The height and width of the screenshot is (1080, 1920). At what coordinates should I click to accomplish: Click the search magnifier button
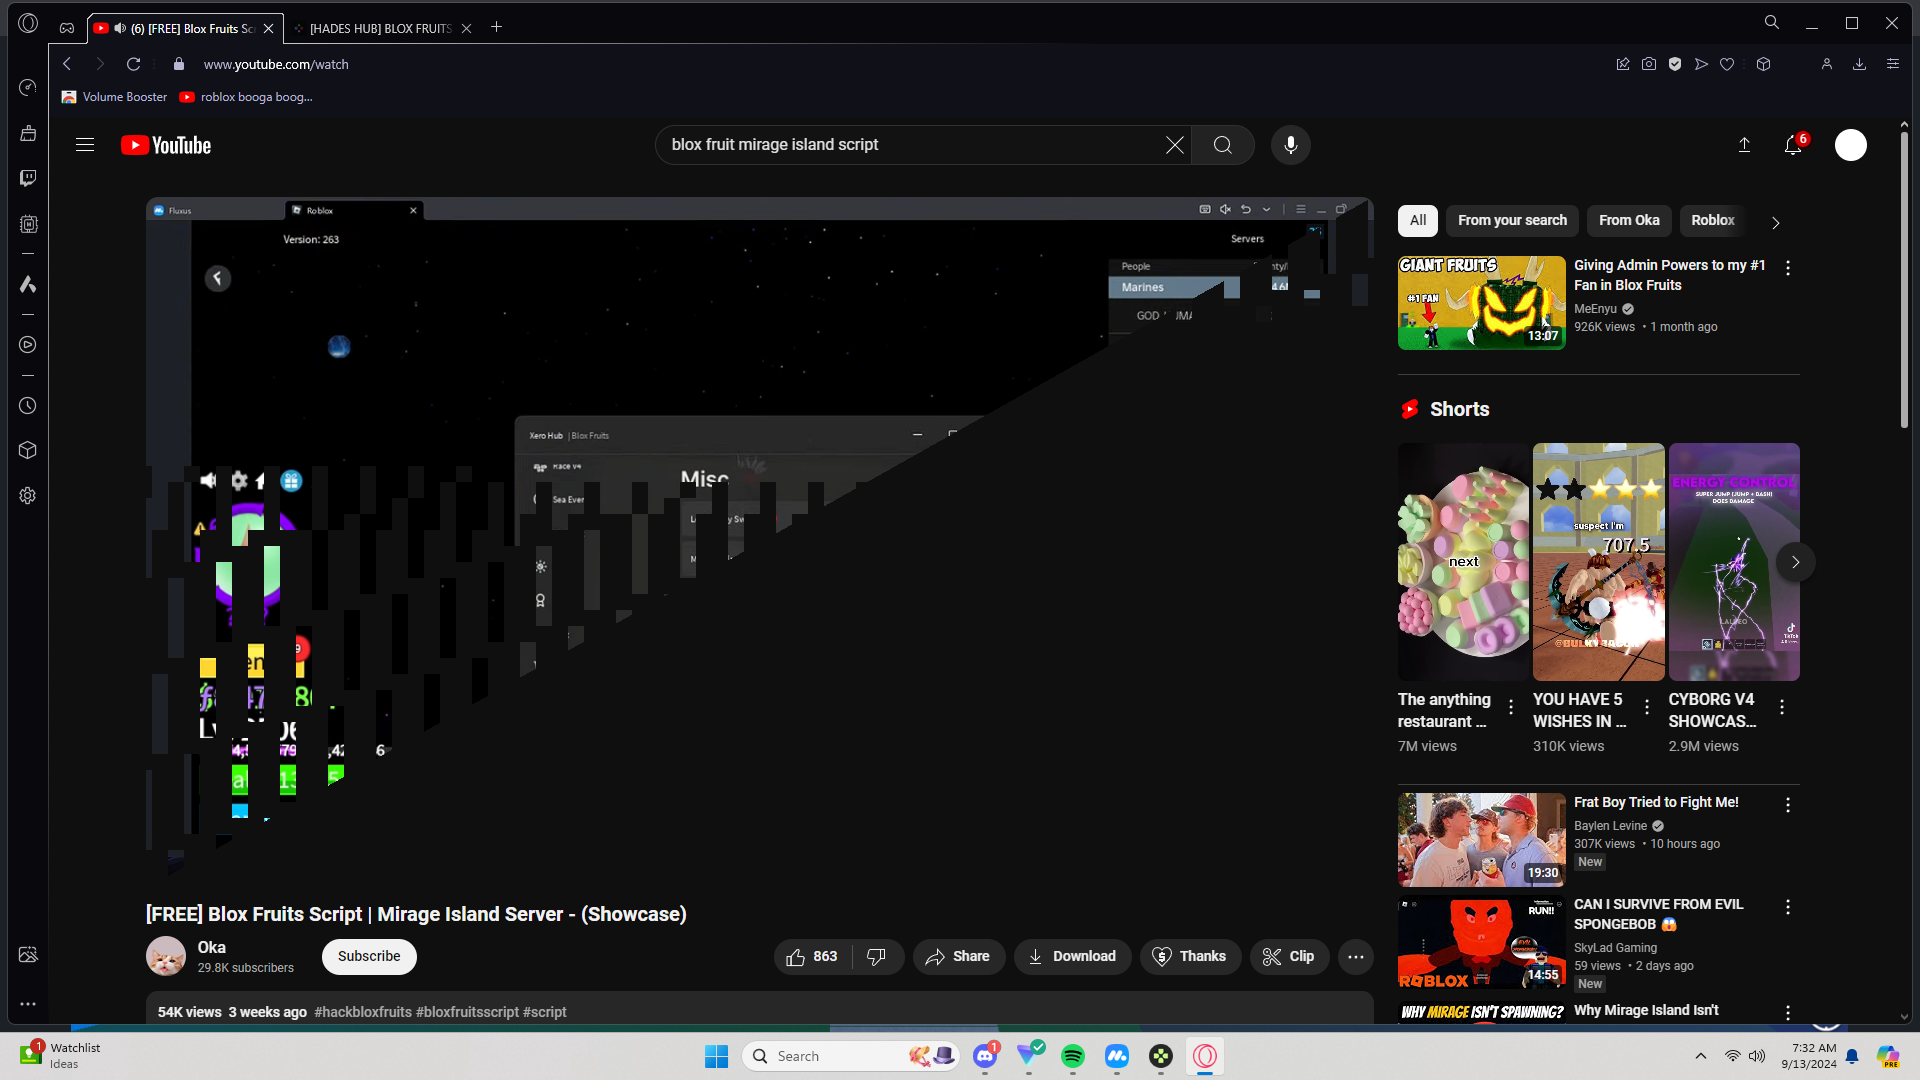coord(1222,145)
